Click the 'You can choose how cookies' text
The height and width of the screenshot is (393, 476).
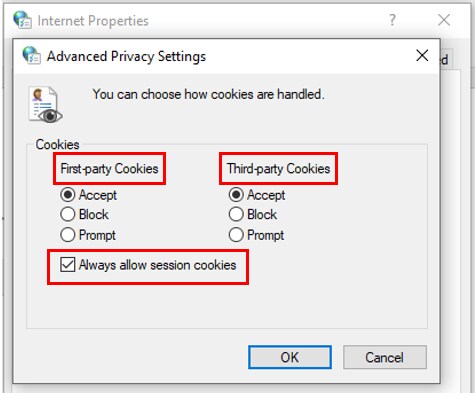point(208,94)
